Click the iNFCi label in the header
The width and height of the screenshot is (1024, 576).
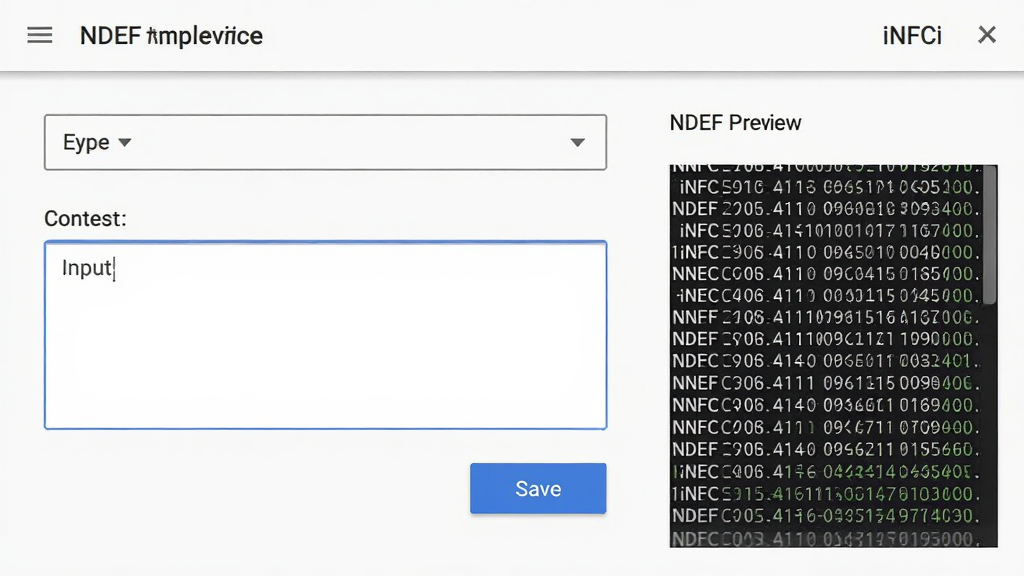pyautogui.click(x=912, y=36)
